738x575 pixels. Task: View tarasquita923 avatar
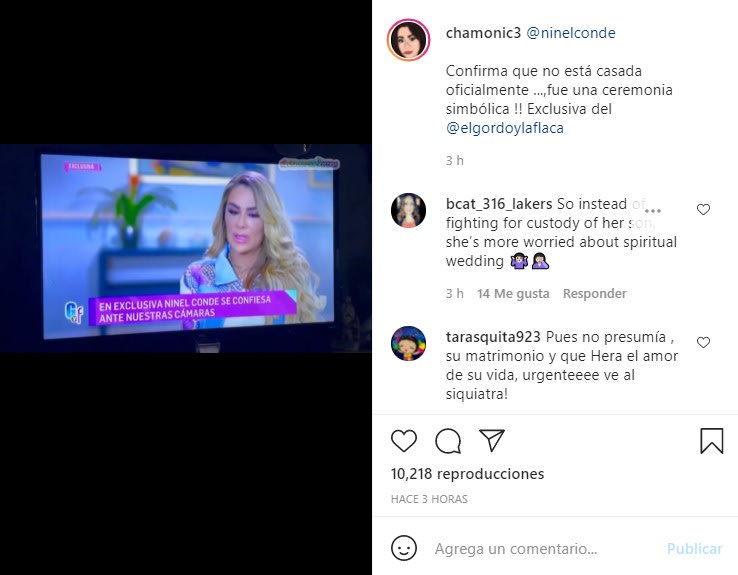click(x=409, y=343)
